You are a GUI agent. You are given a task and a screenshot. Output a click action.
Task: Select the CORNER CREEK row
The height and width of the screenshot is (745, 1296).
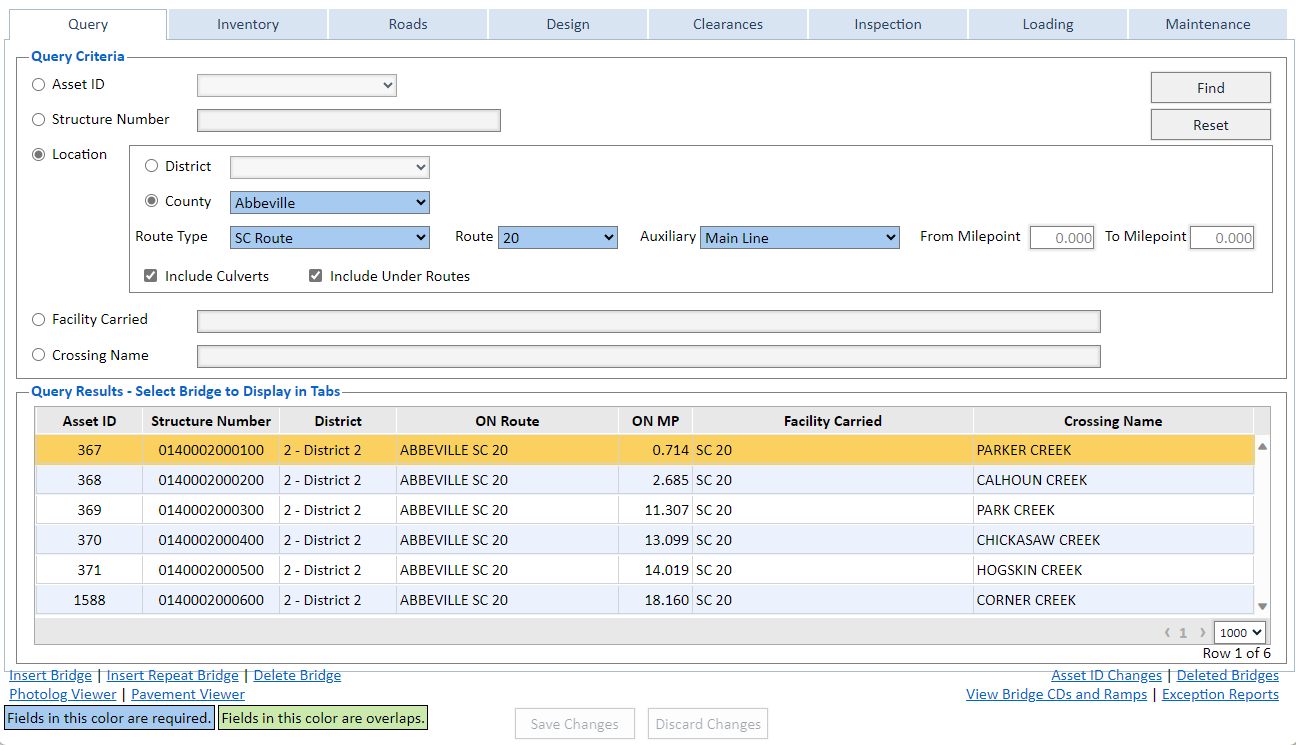tap(645, 600)
